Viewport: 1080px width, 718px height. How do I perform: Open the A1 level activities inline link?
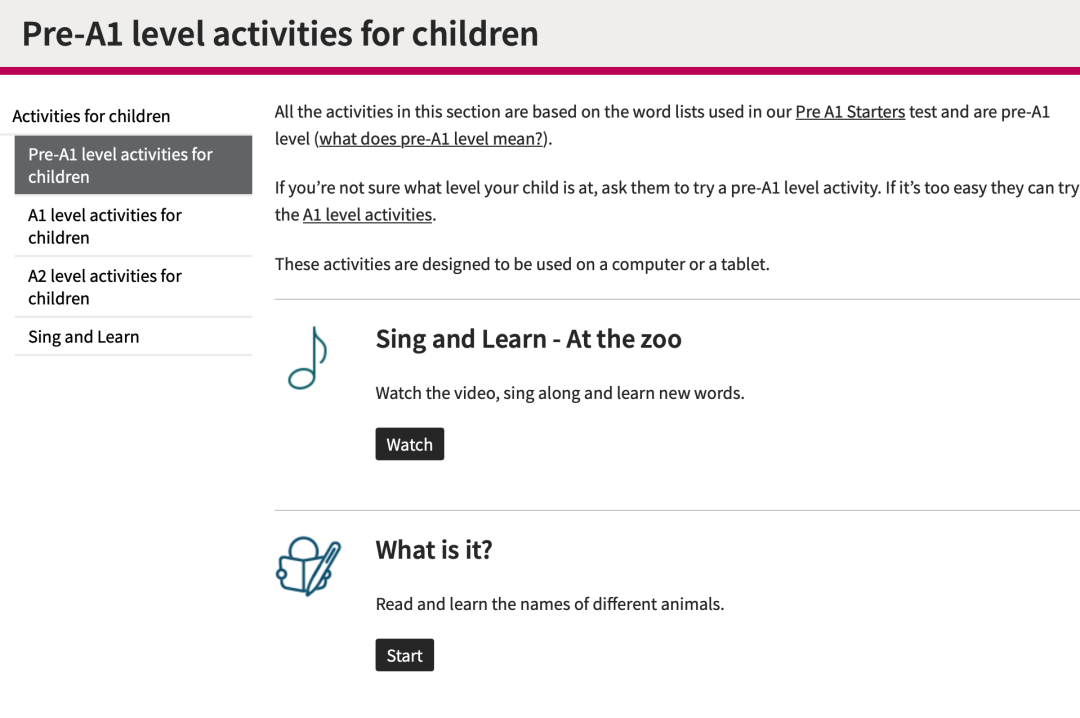[367, 214]
